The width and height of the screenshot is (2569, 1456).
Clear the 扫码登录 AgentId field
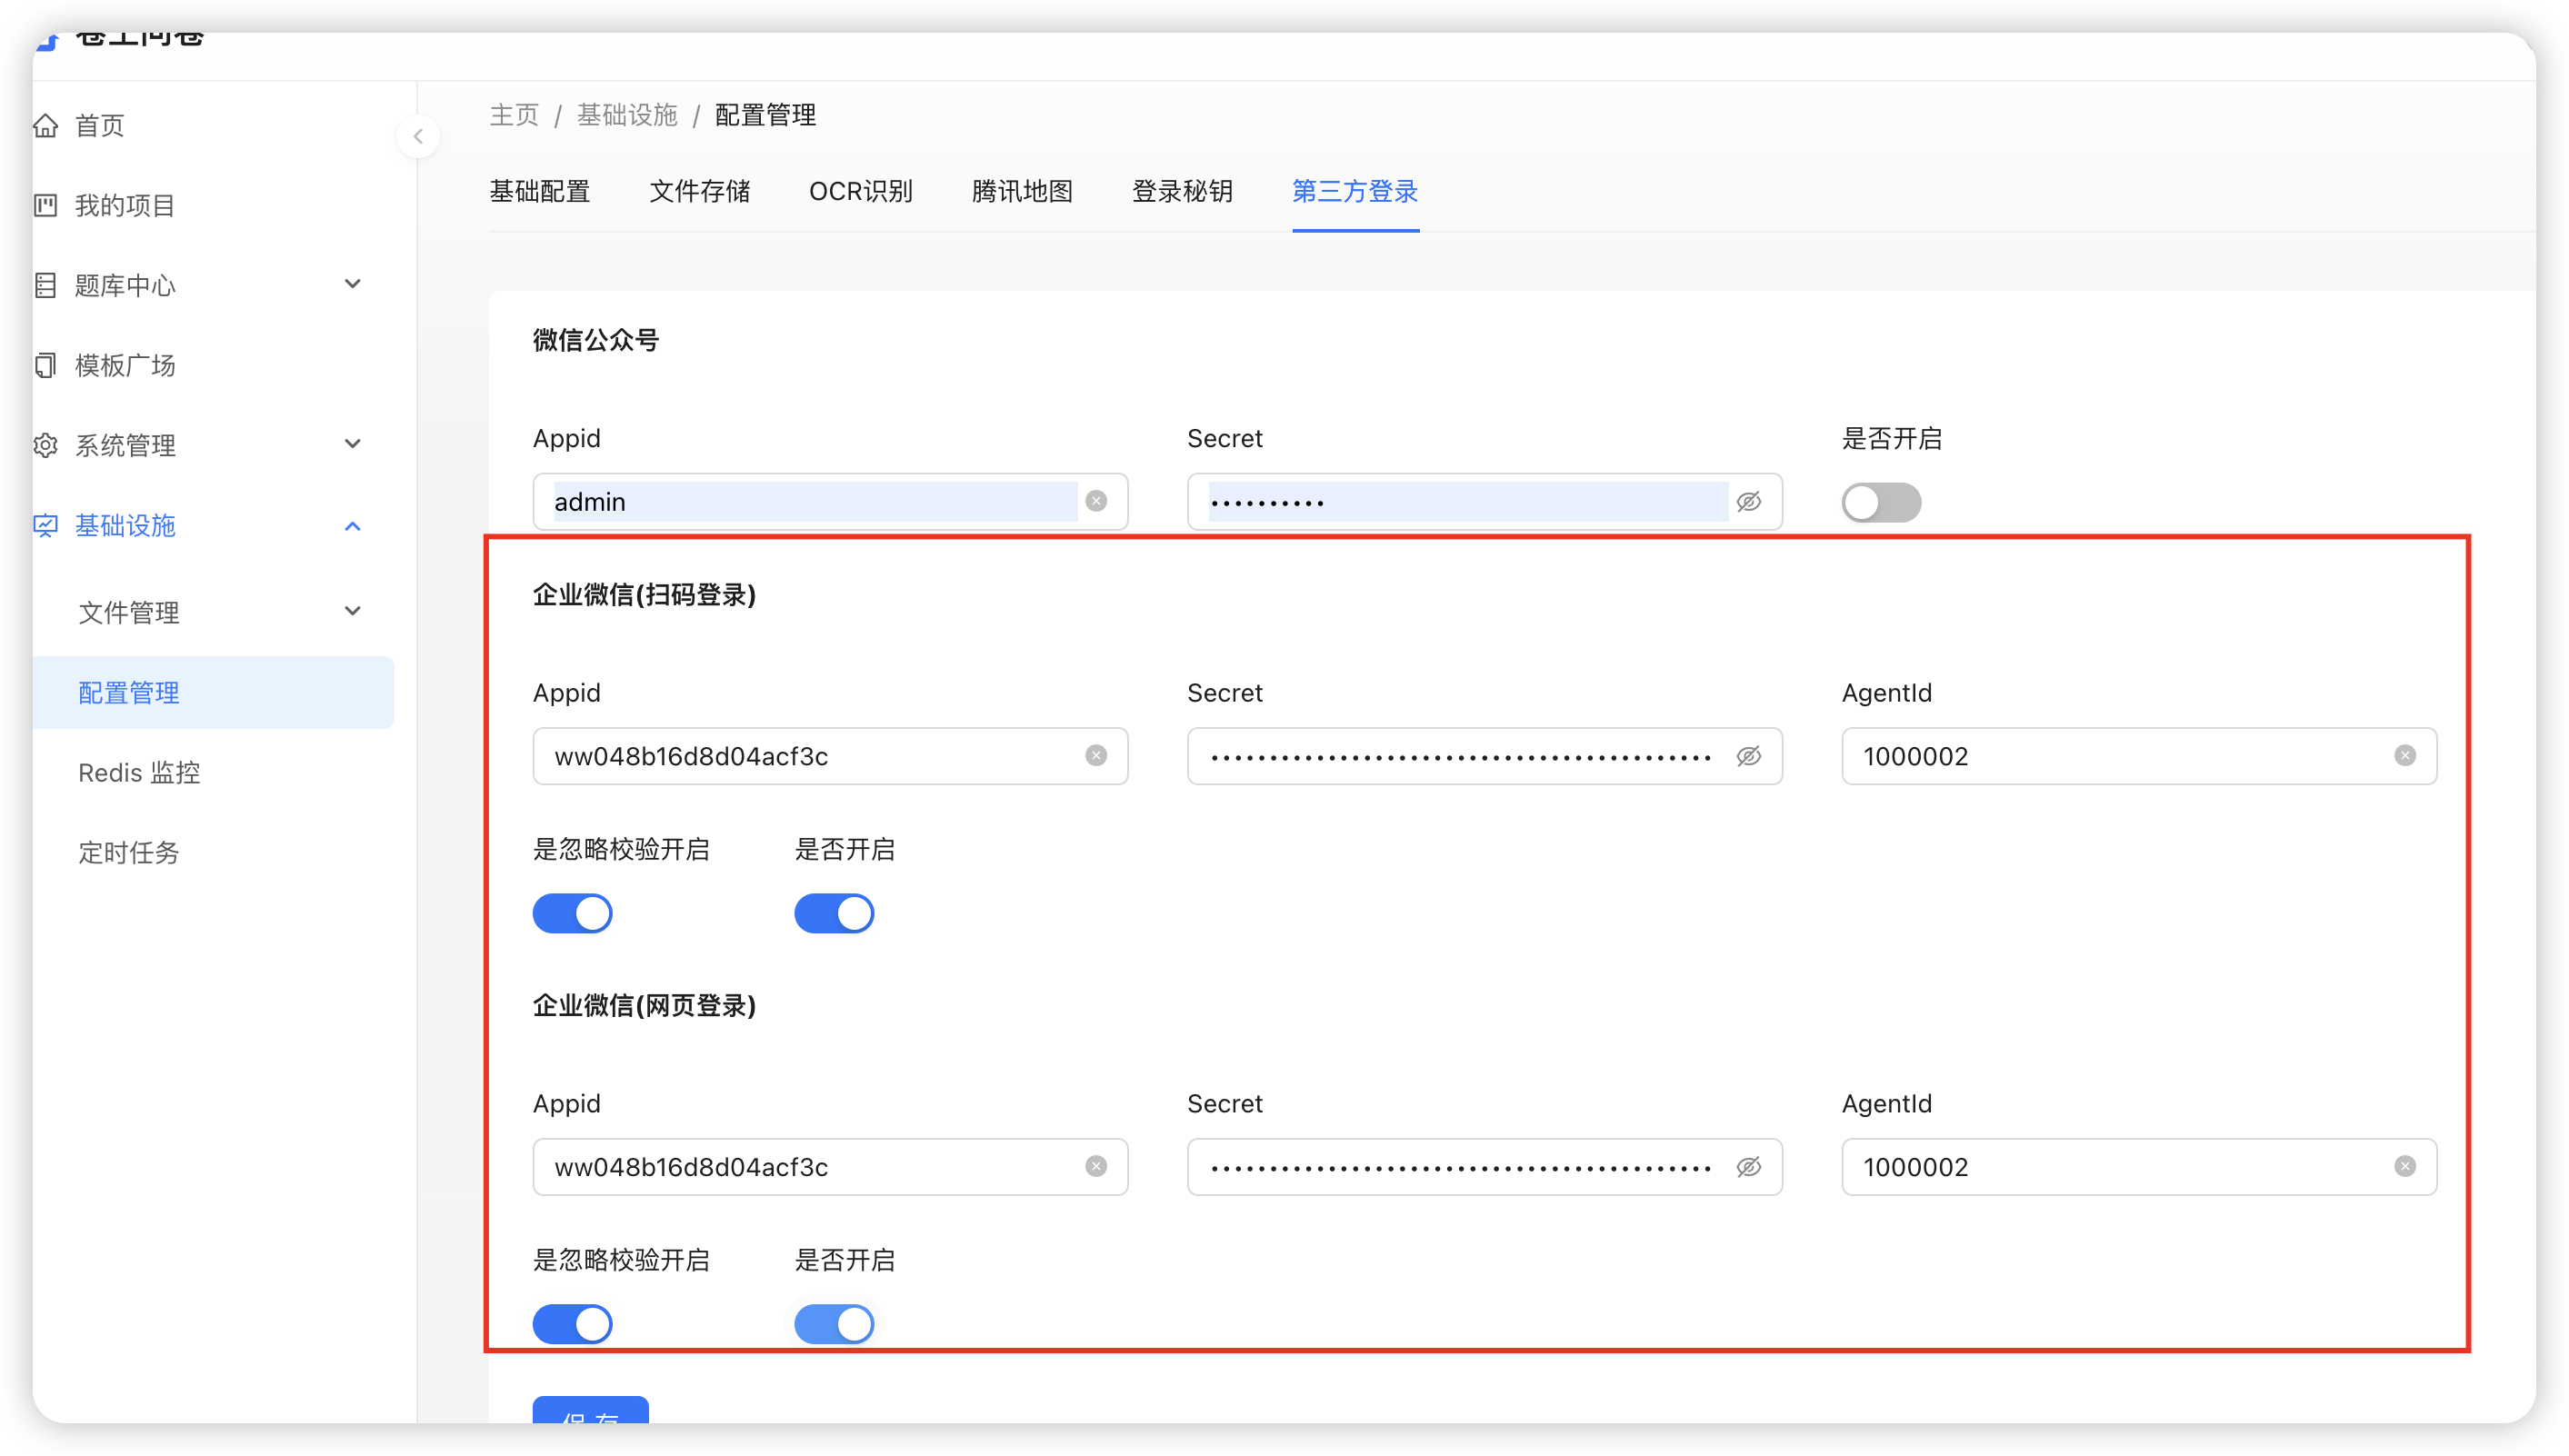coord(2405,755)
